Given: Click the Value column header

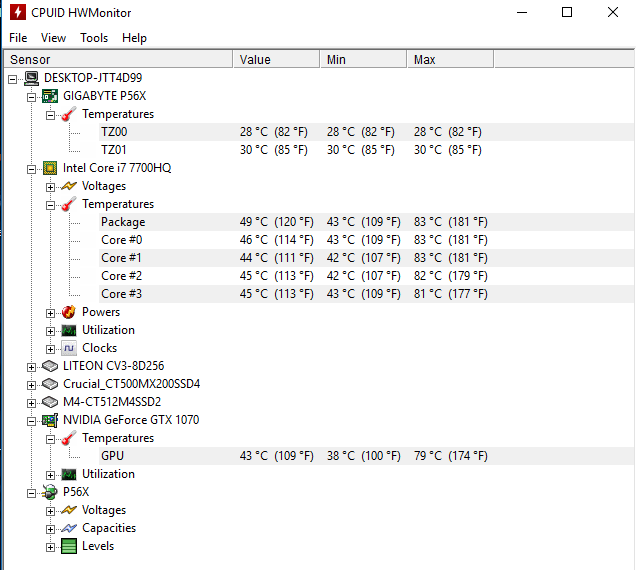Looking at the screenshot, I should [277, 59].
